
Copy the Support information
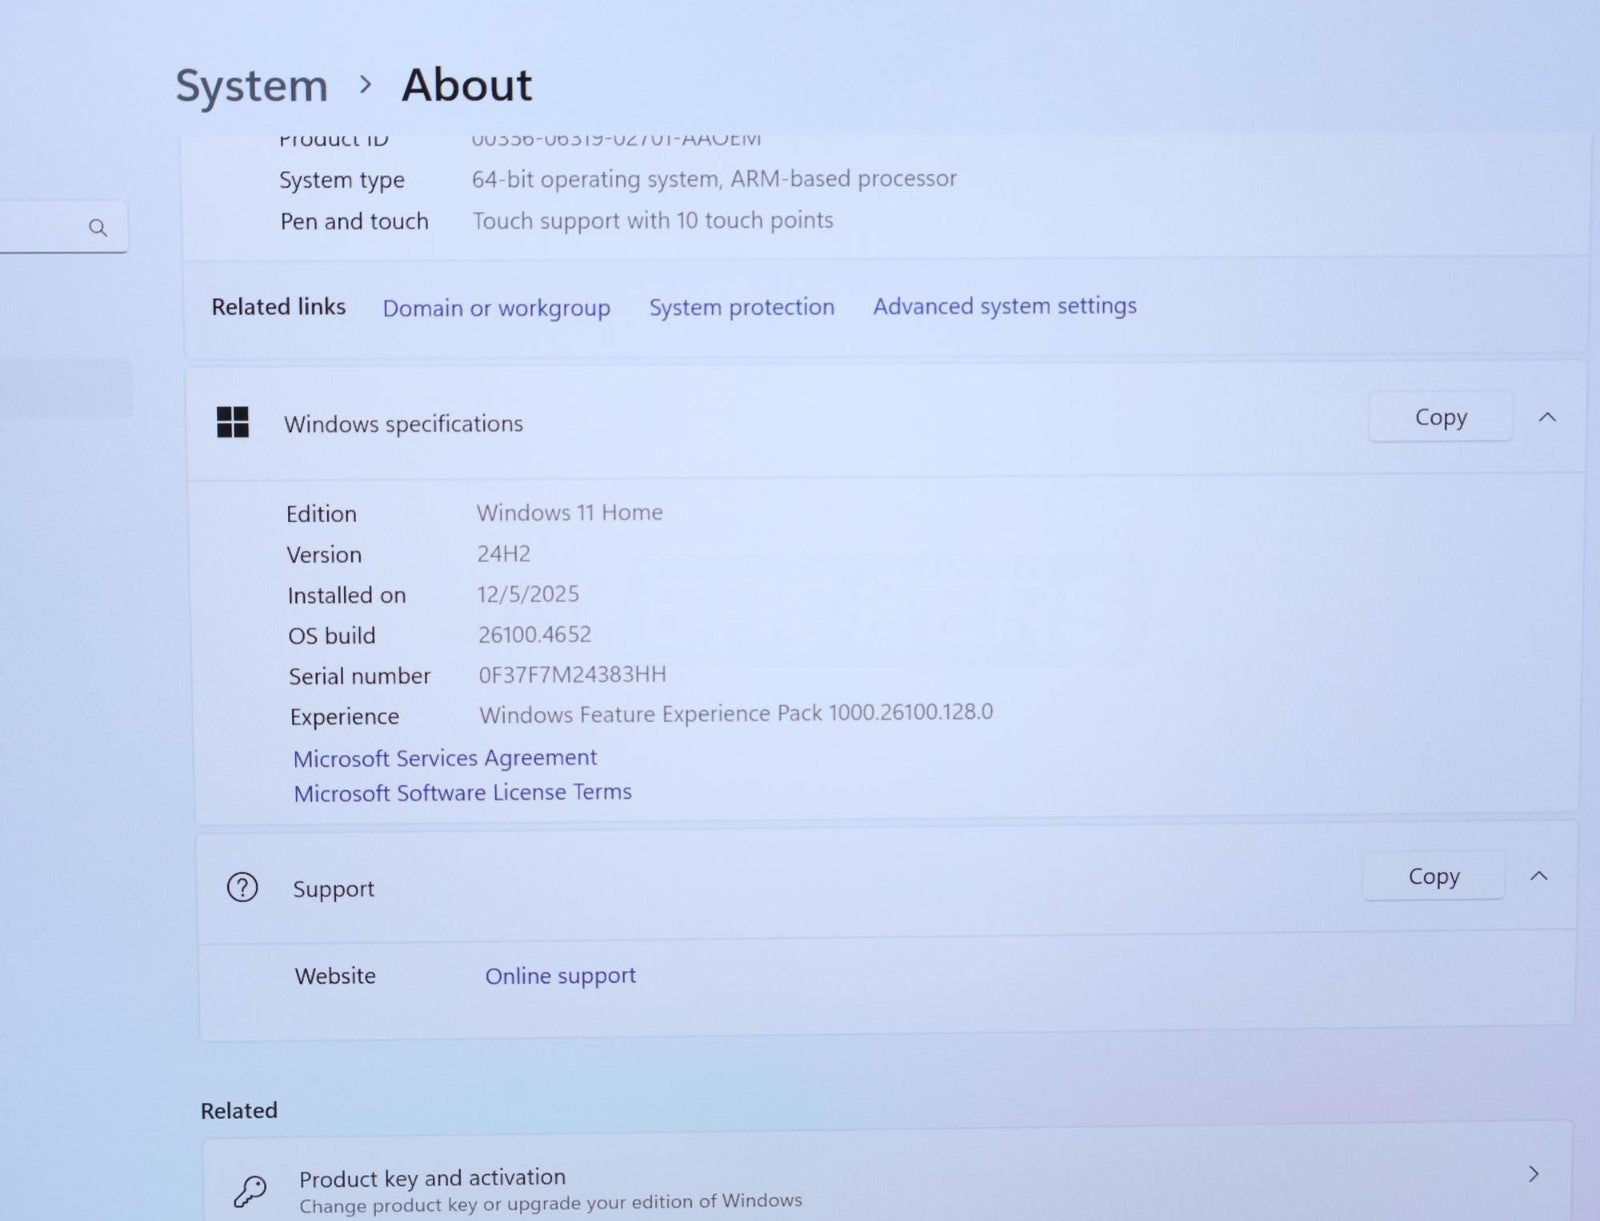coord(1433,877)
